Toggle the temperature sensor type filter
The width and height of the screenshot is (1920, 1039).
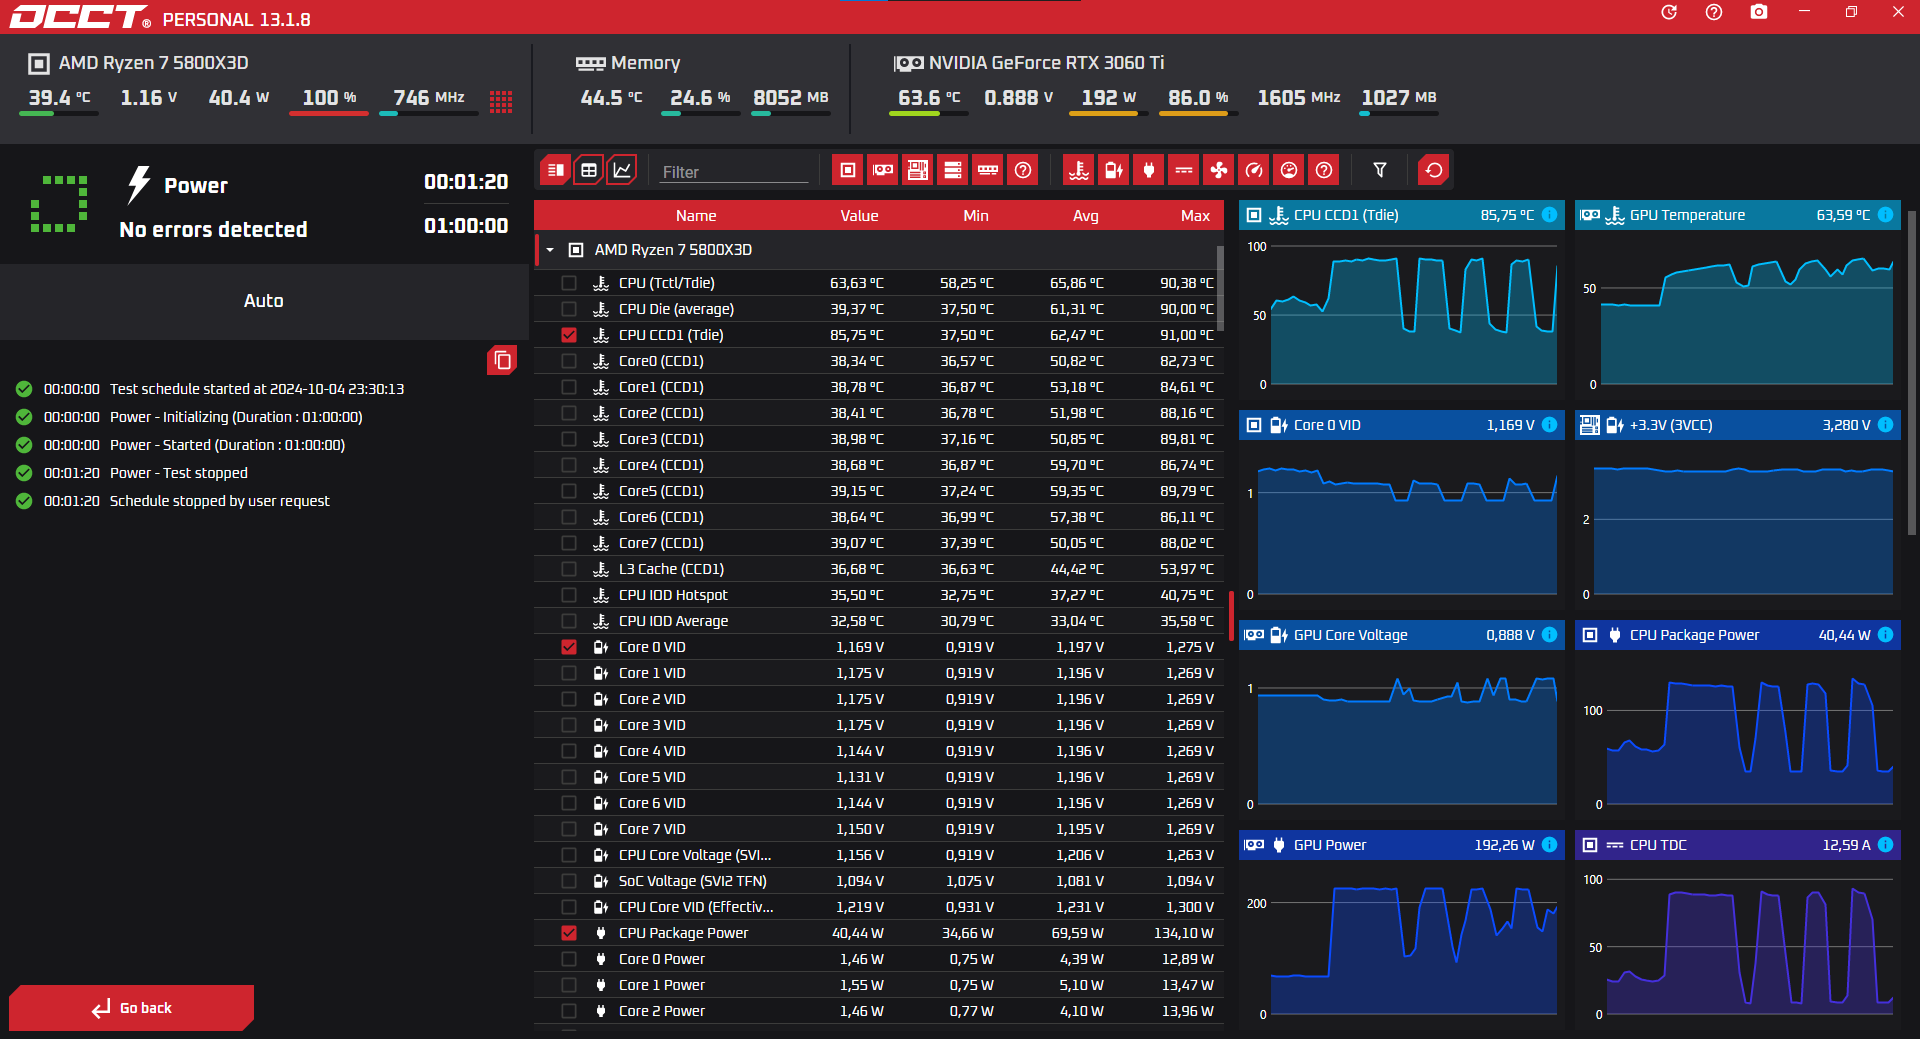pos(1079,170)
